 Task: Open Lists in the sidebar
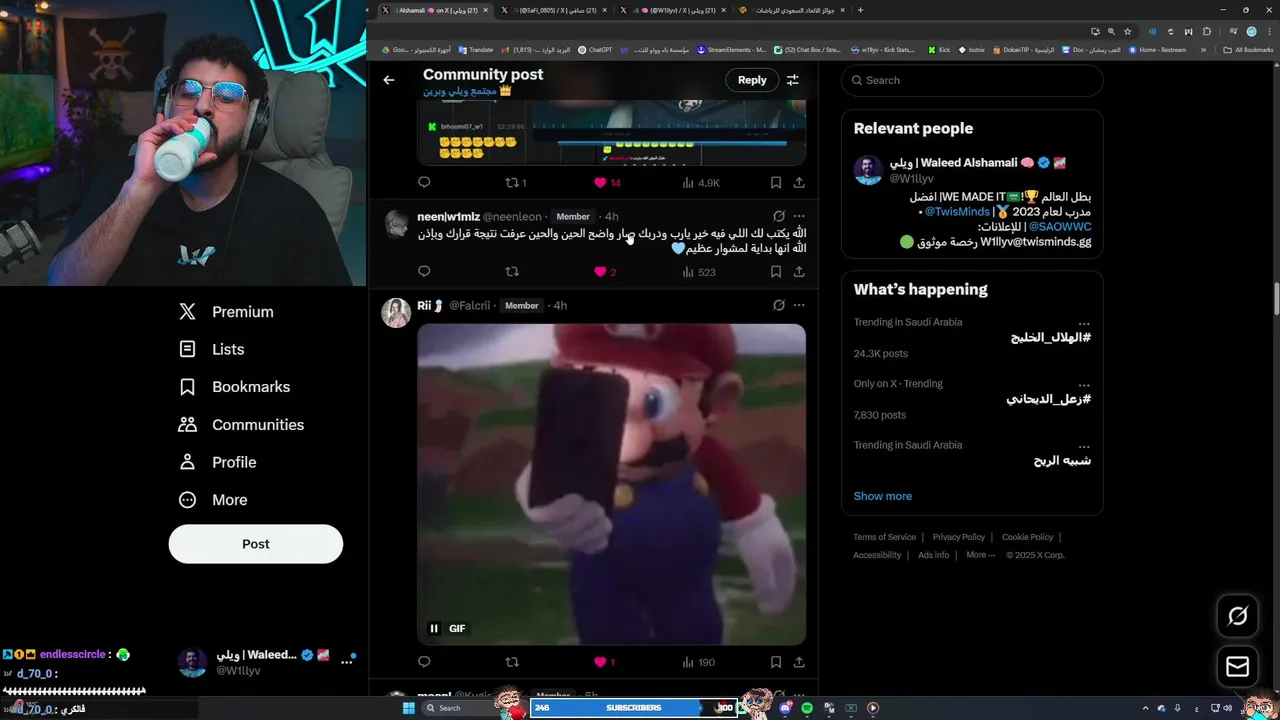(211, 349)
